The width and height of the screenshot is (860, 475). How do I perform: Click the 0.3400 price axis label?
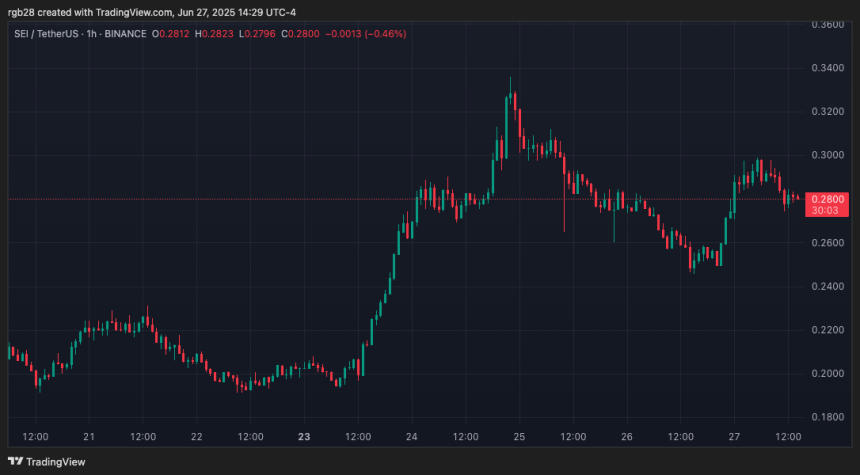(826, 68)
